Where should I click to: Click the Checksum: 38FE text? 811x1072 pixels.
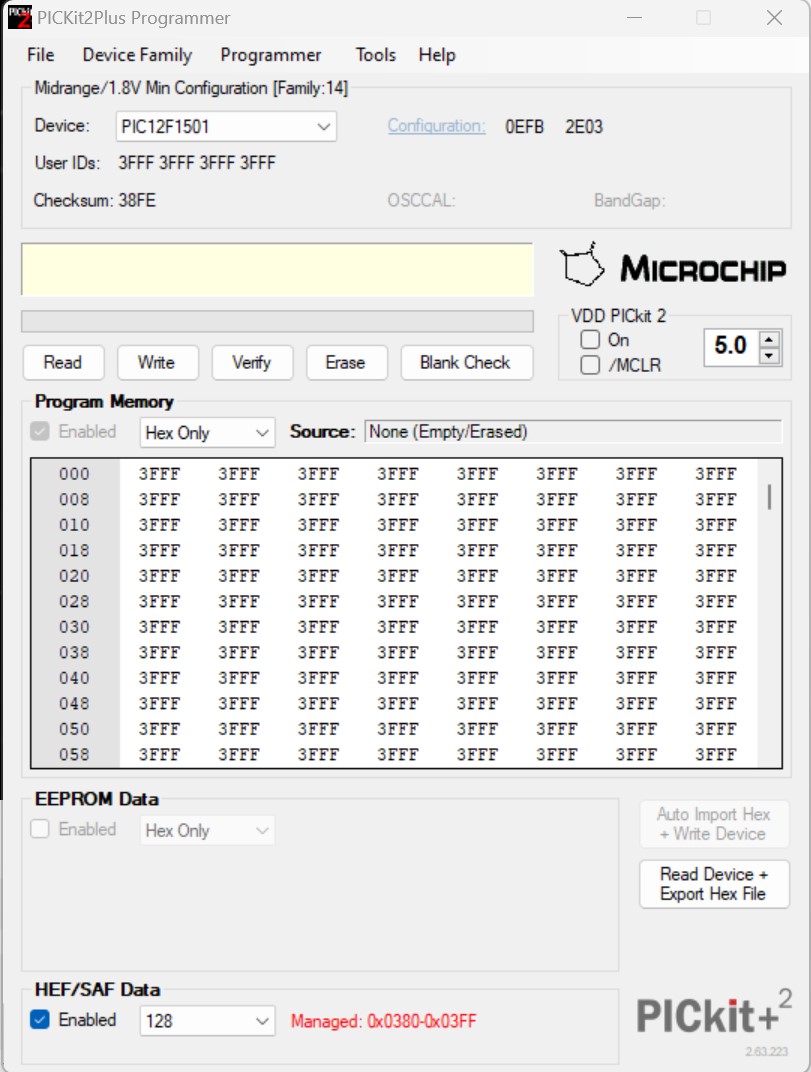(x=95, y=200)
